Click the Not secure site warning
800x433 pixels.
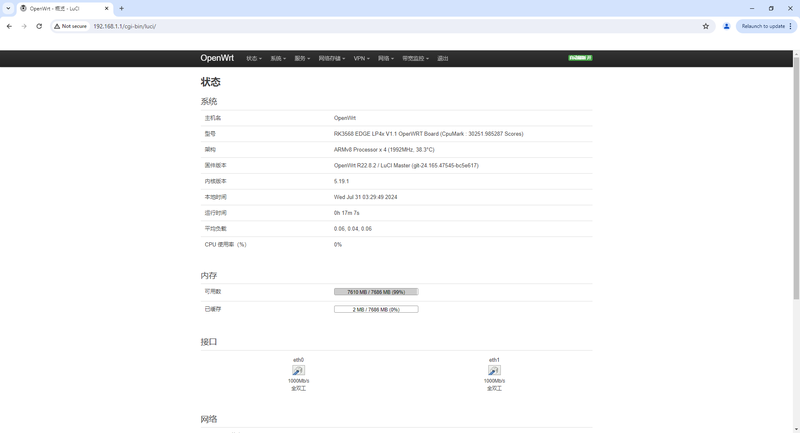(x=70, y=26)
